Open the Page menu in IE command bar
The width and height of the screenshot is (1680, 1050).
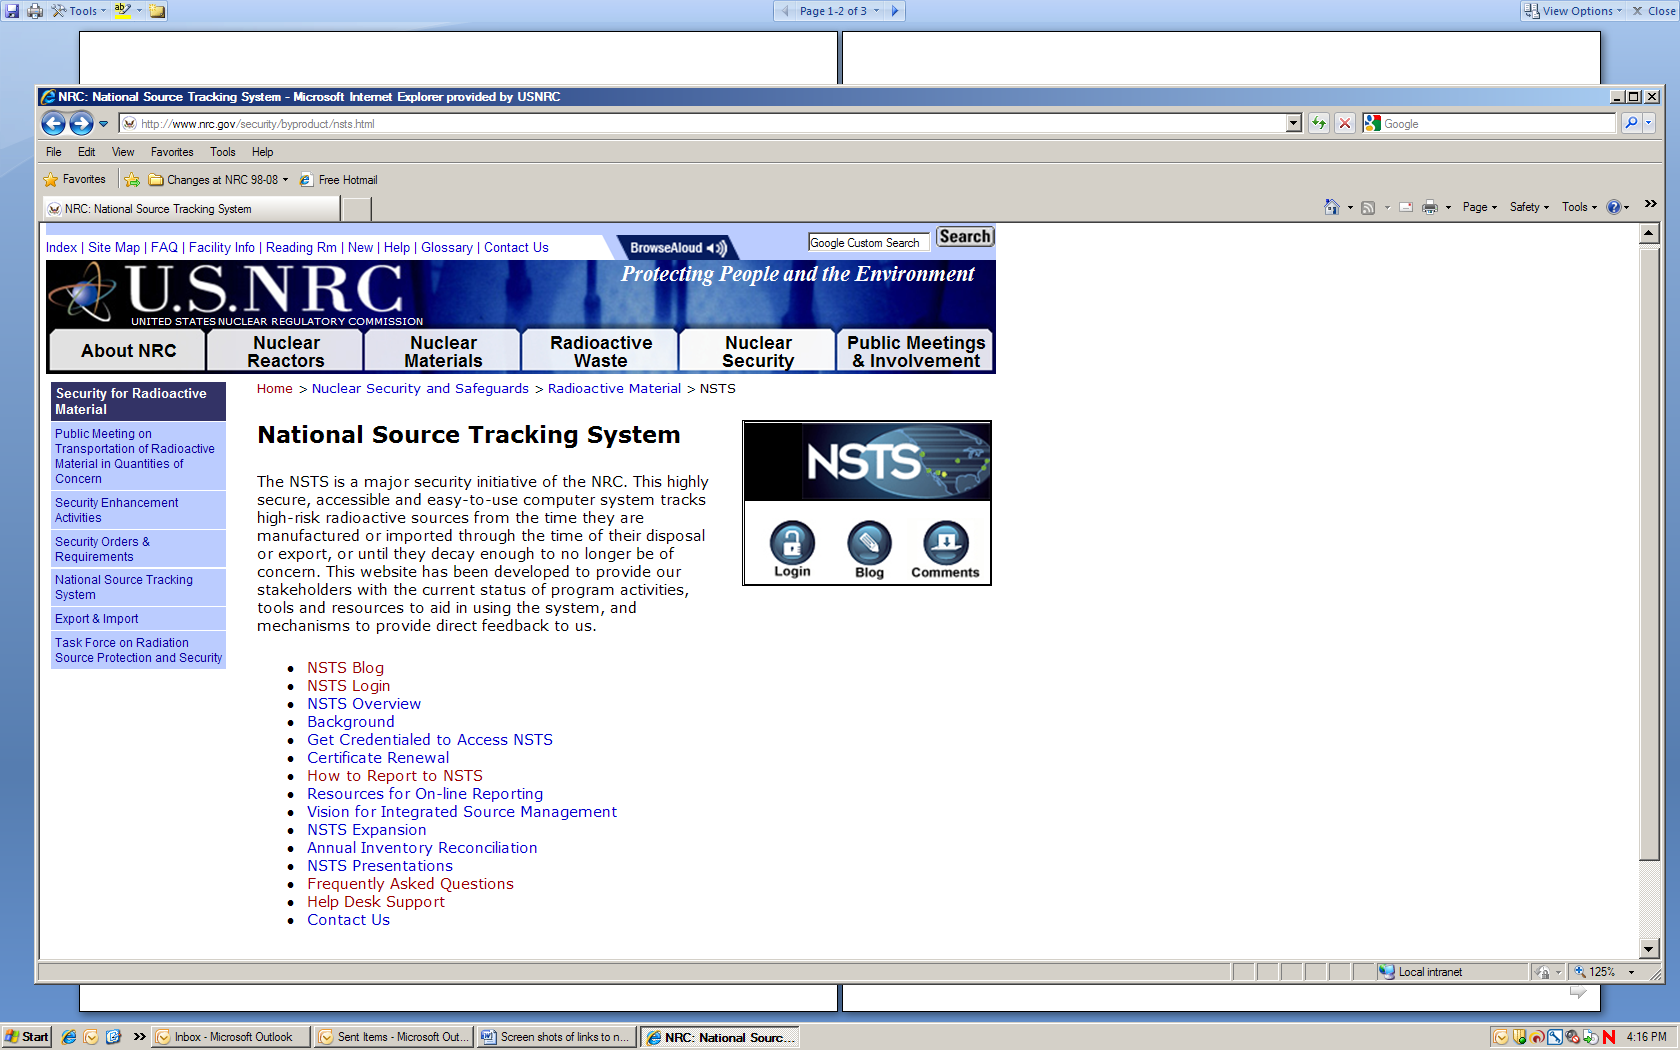tap(1480, 207)
